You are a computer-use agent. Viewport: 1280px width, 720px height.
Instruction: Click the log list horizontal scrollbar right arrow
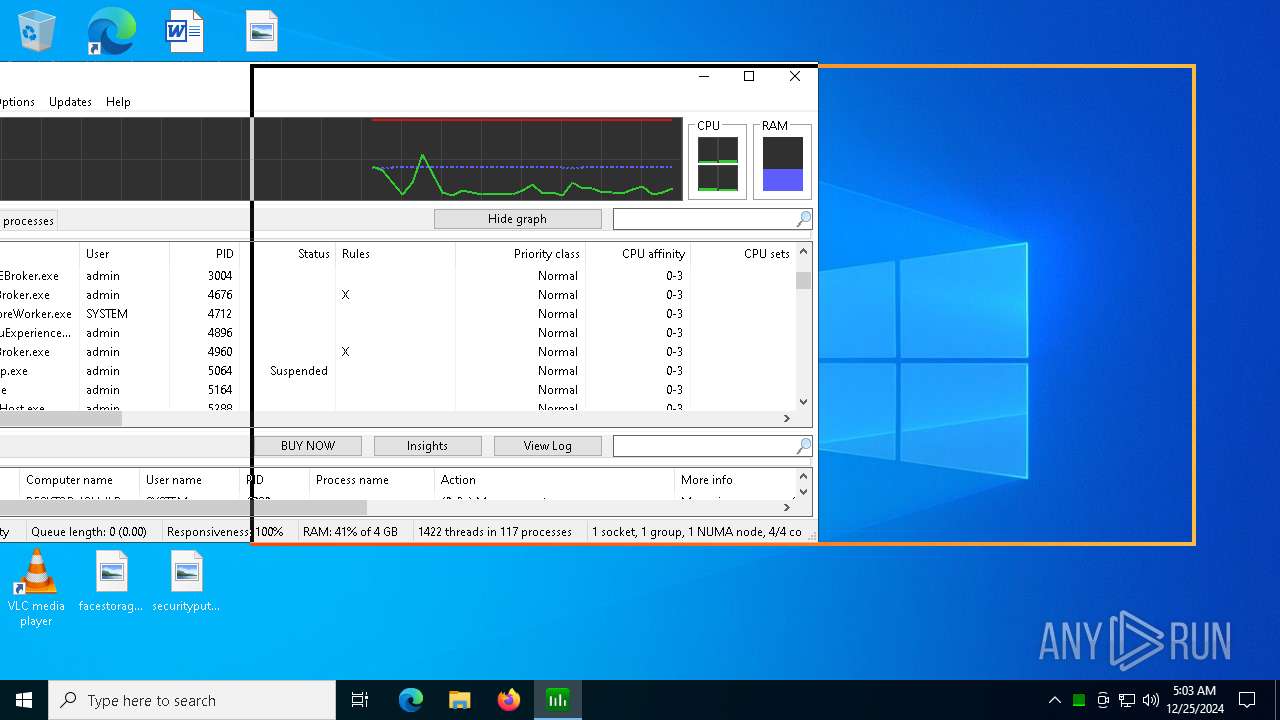tap(787, 507)
